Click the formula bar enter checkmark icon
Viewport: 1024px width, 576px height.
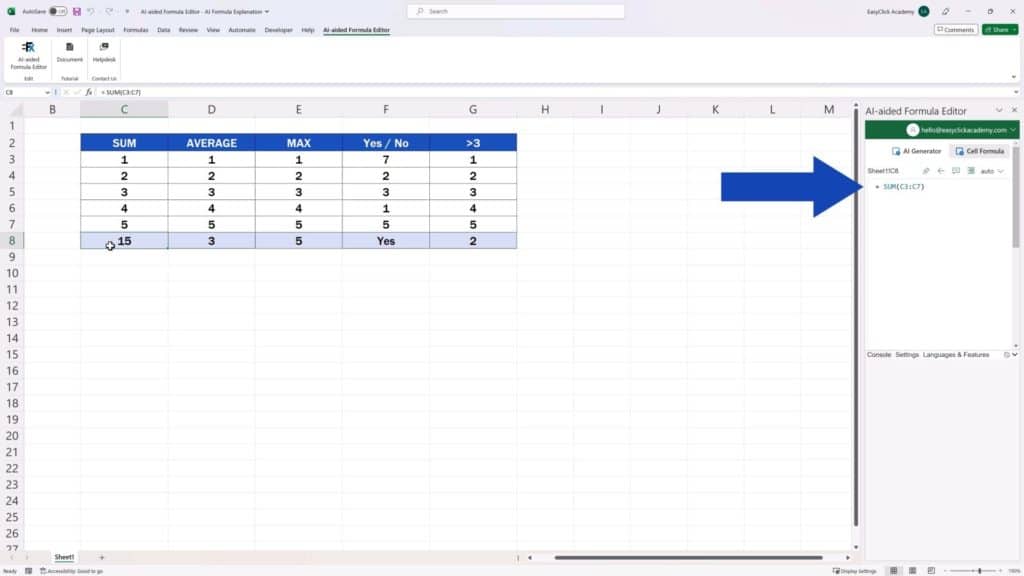click(78, 92)
